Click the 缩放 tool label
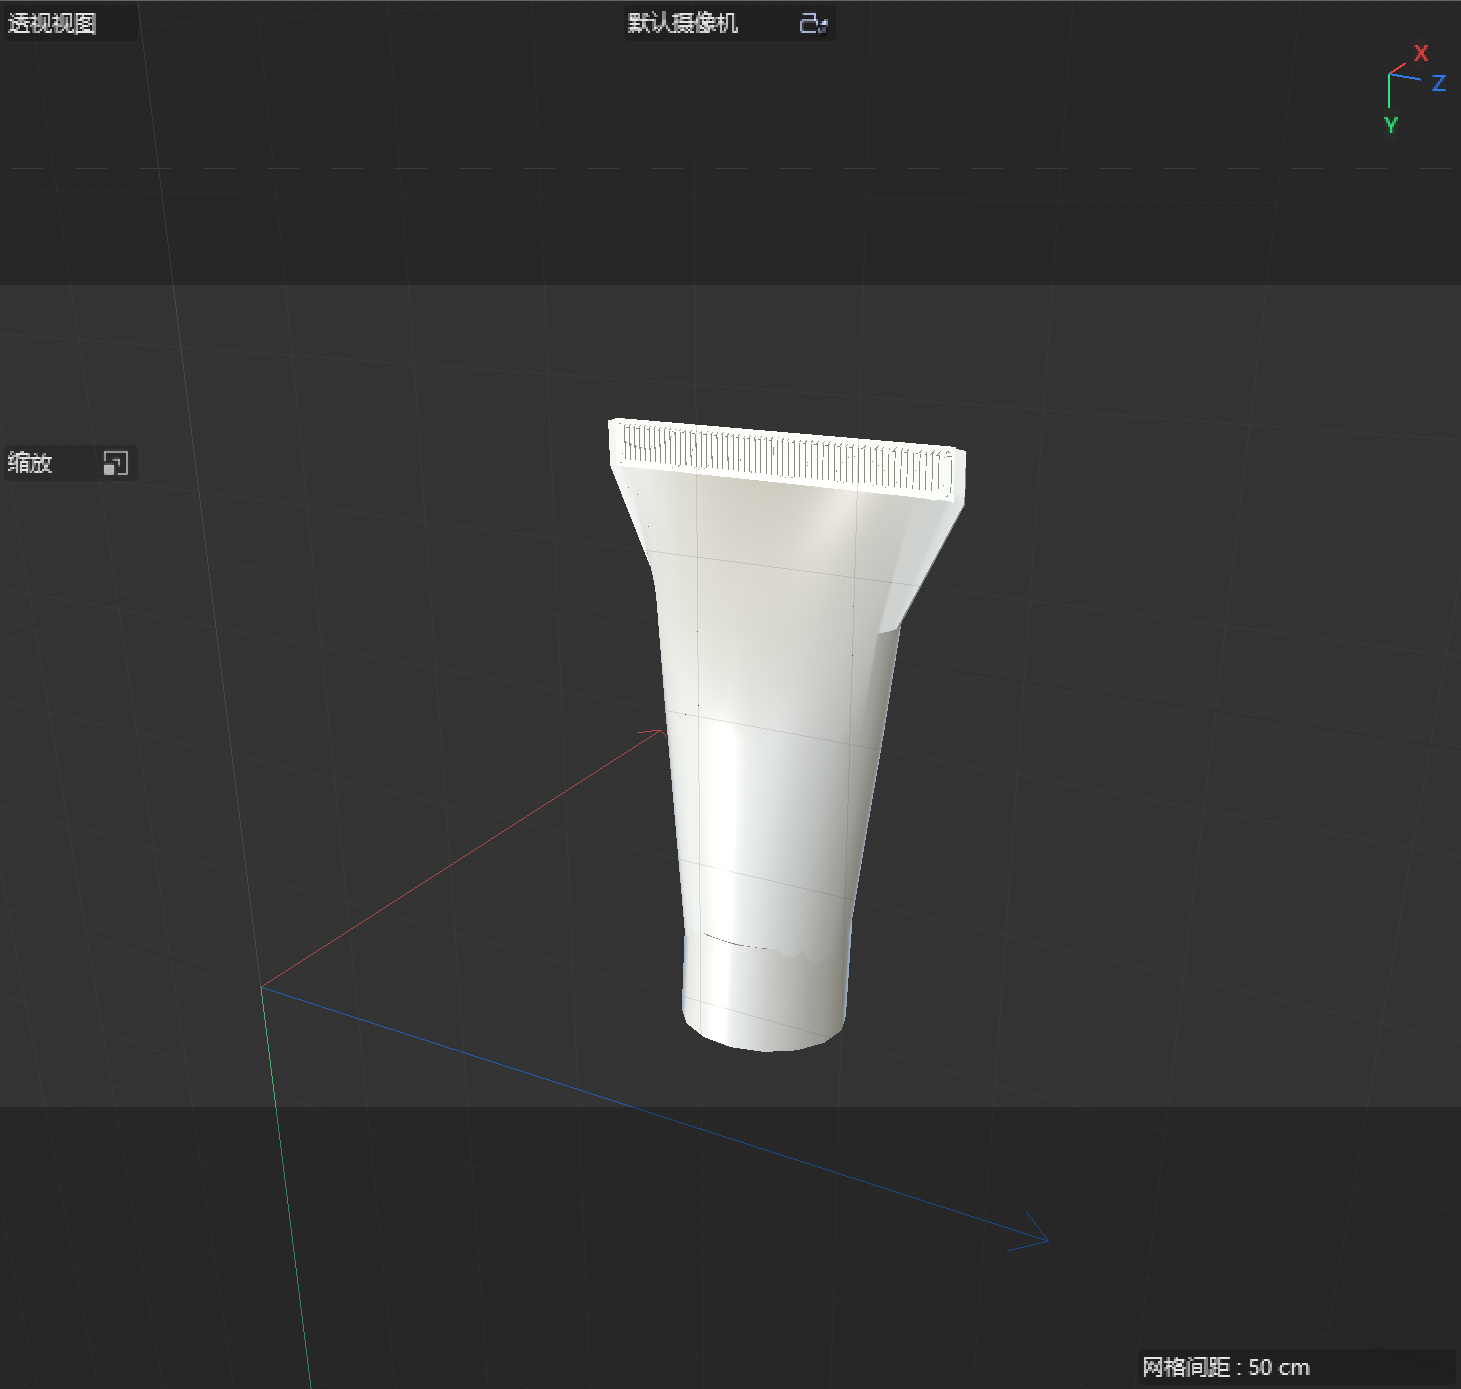This screenshot has width=1461, height=1389. (30, 462)
